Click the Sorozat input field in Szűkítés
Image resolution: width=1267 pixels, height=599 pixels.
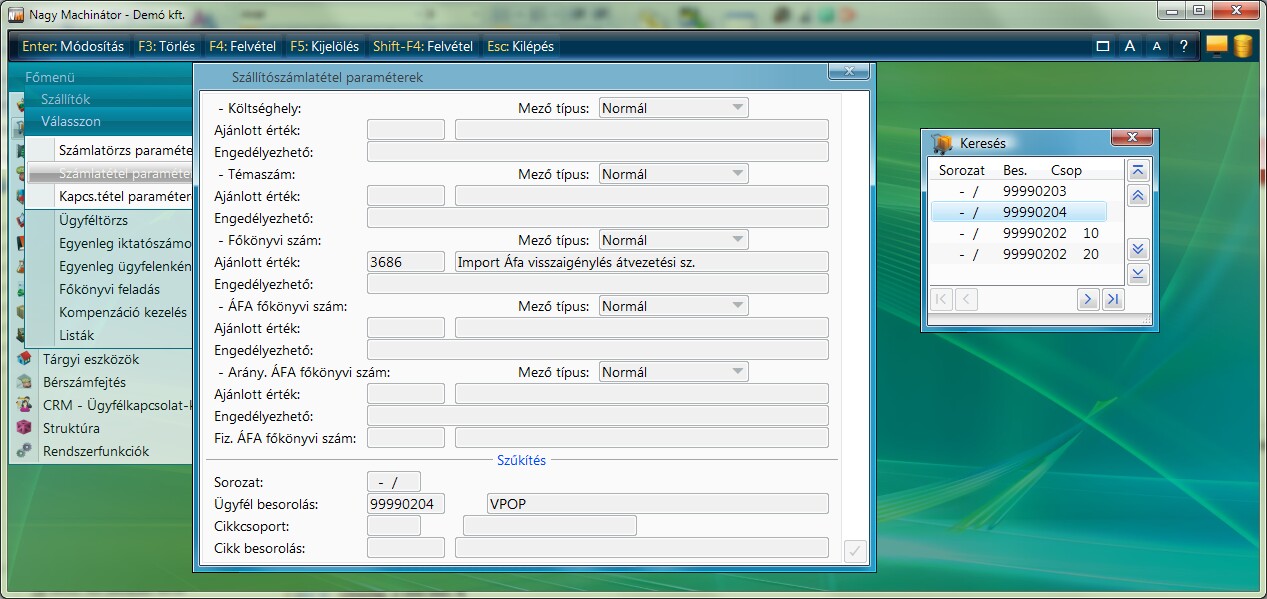(x=394, y=482)
